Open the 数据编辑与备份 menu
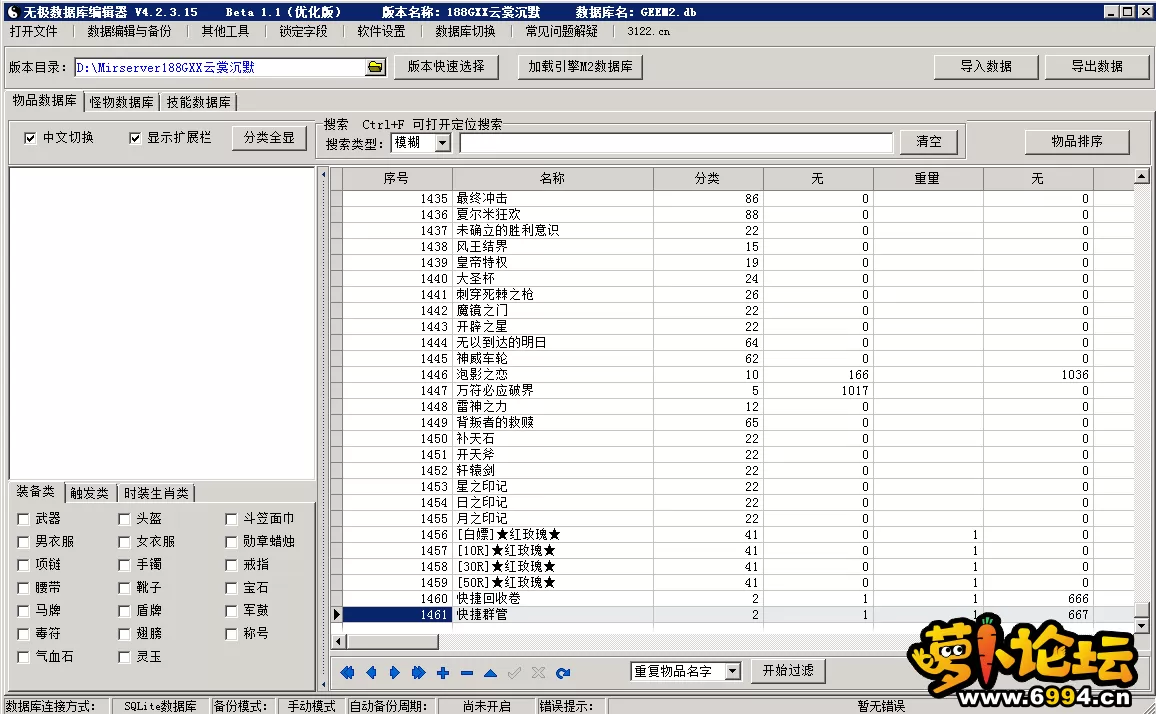 point(129,31)
